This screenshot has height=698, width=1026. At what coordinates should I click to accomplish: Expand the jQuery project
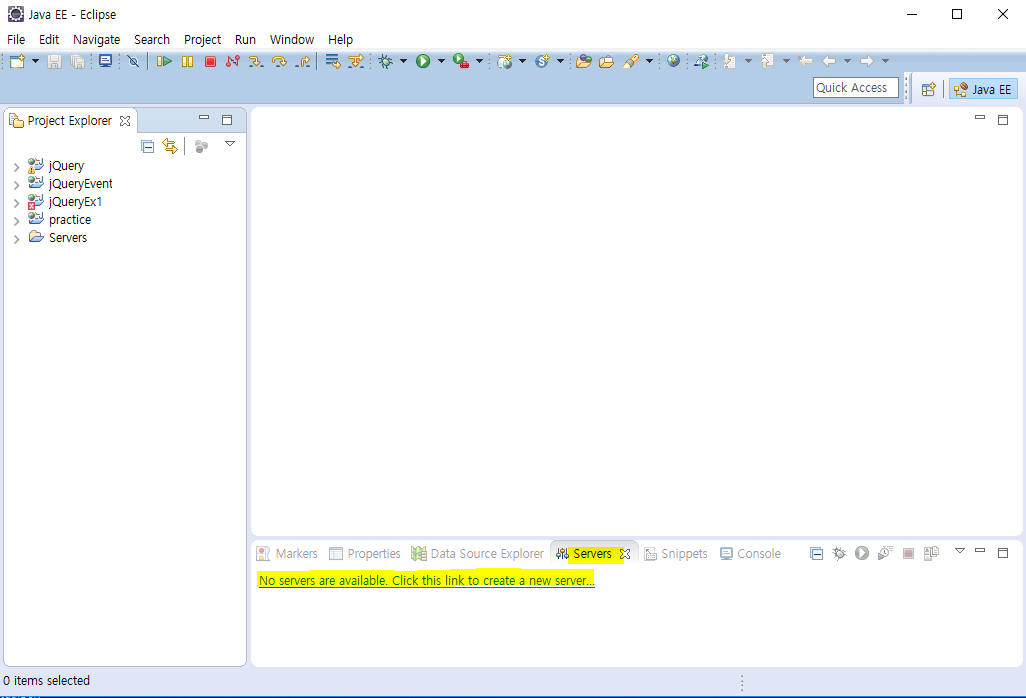[x=16, y=165]
